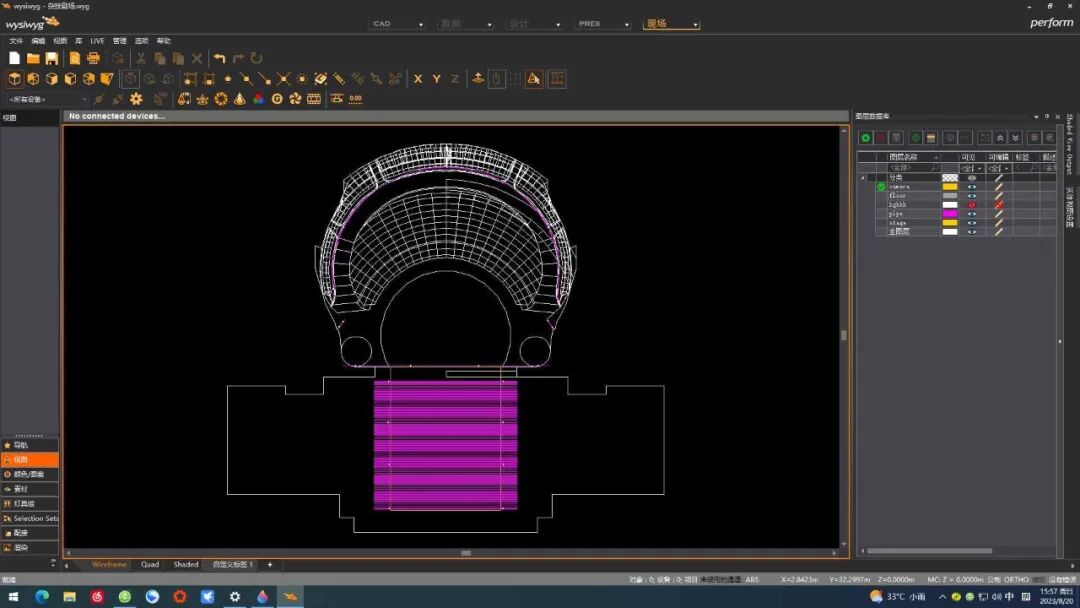Toggle visibility eye of the magenta layer
The height and width of the screenshot is (608, 1080).
pos(971,214)
